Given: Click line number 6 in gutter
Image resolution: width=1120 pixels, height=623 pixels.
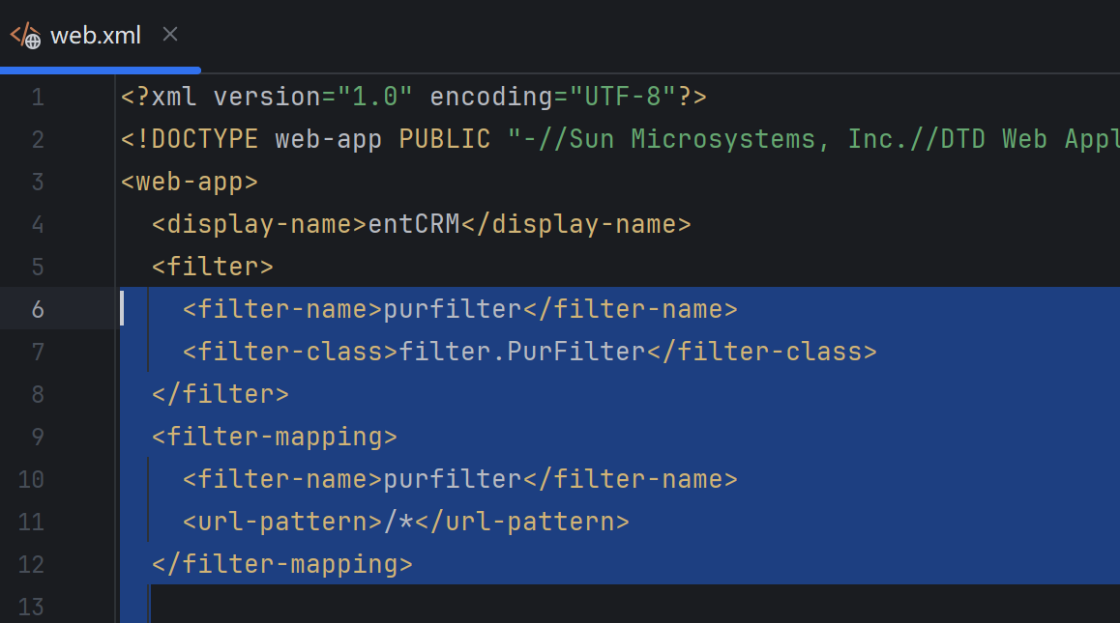Looking at the screenshot, I should 37,309.
